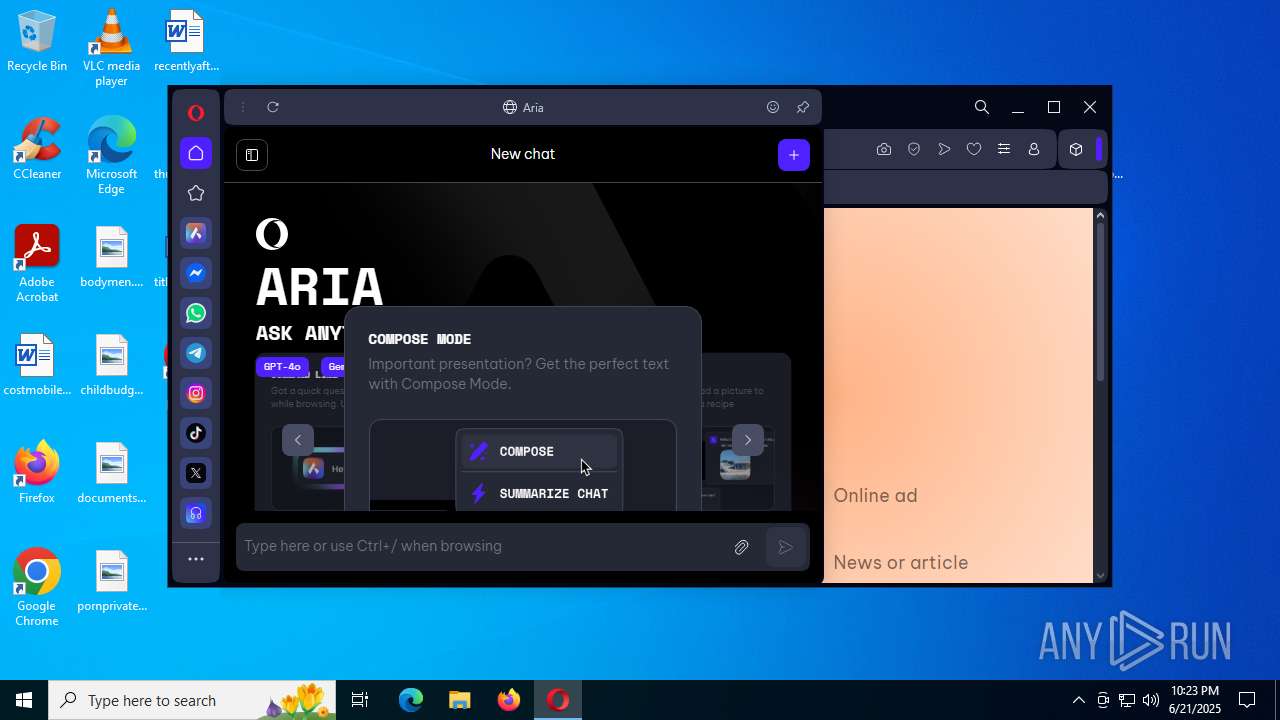This screenshot has width=1280, height=720.
Task: Add page to bookmarks heart icon
Action: [x=974, y=149]
